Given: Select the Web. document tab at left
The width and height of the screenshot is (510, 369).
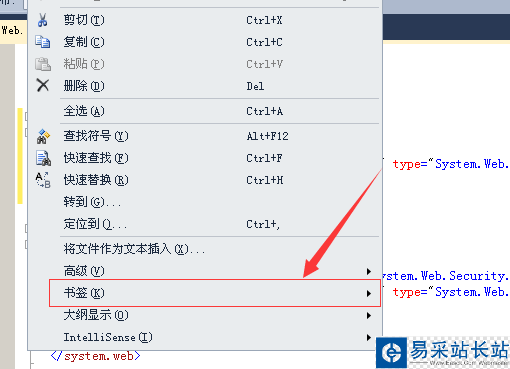Looking at the screenshot, I should click(x=13, y=31).
